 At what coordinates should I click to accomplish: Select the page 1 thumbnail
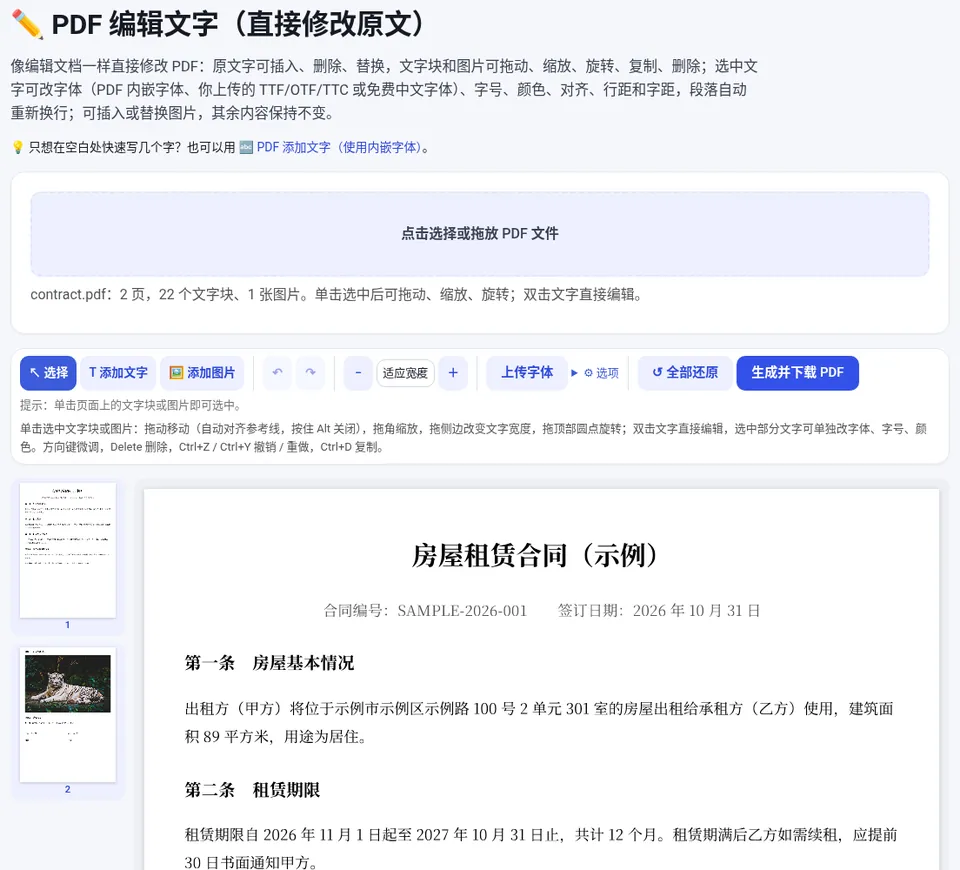pyautogui.click(x=67, y=550)
